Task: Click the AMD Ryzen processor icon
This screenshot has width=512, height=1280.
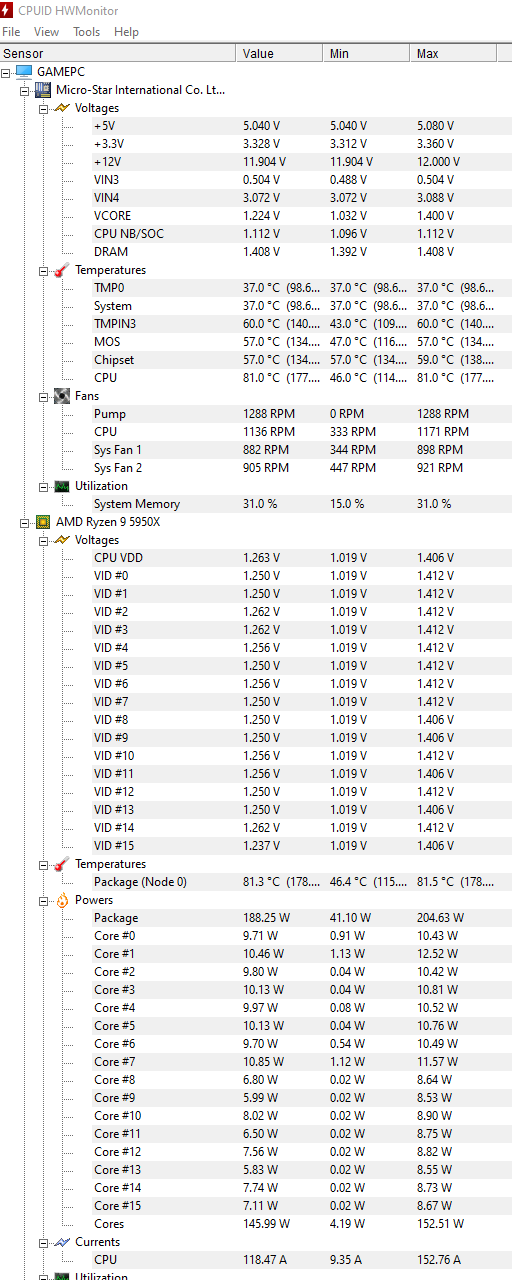Action: [43, 522]
